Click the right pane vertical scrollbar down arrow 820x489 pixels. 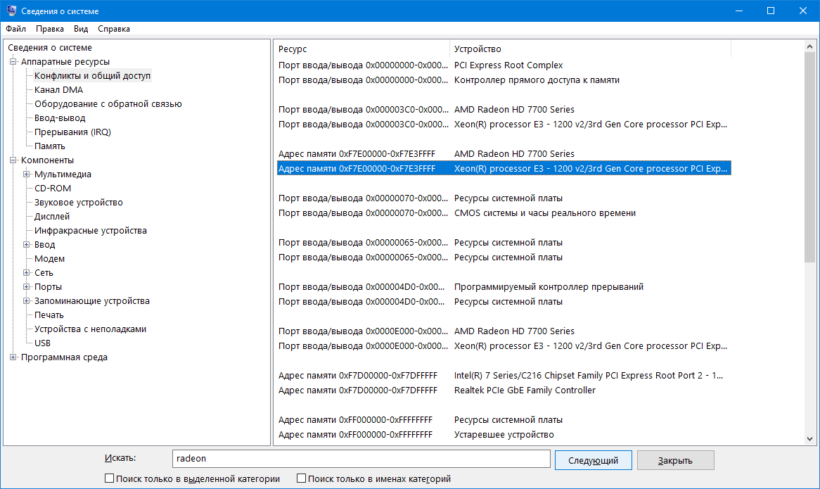point(809,437)
